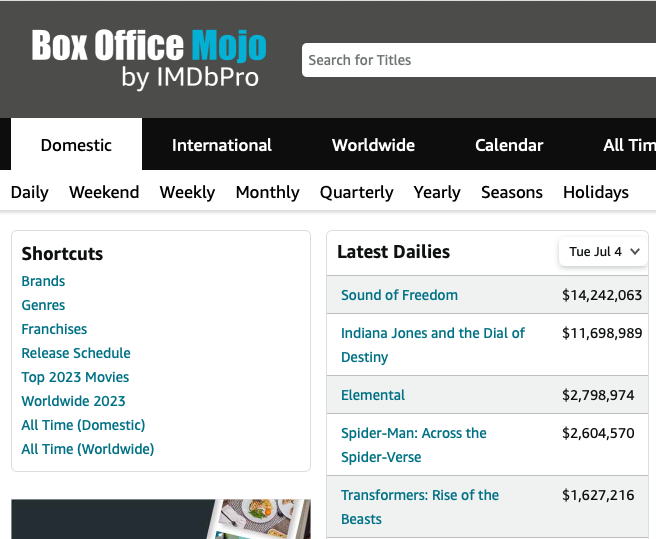
Task: Open Worldwide 2023 shortcut link
Action: click(73, 401)
